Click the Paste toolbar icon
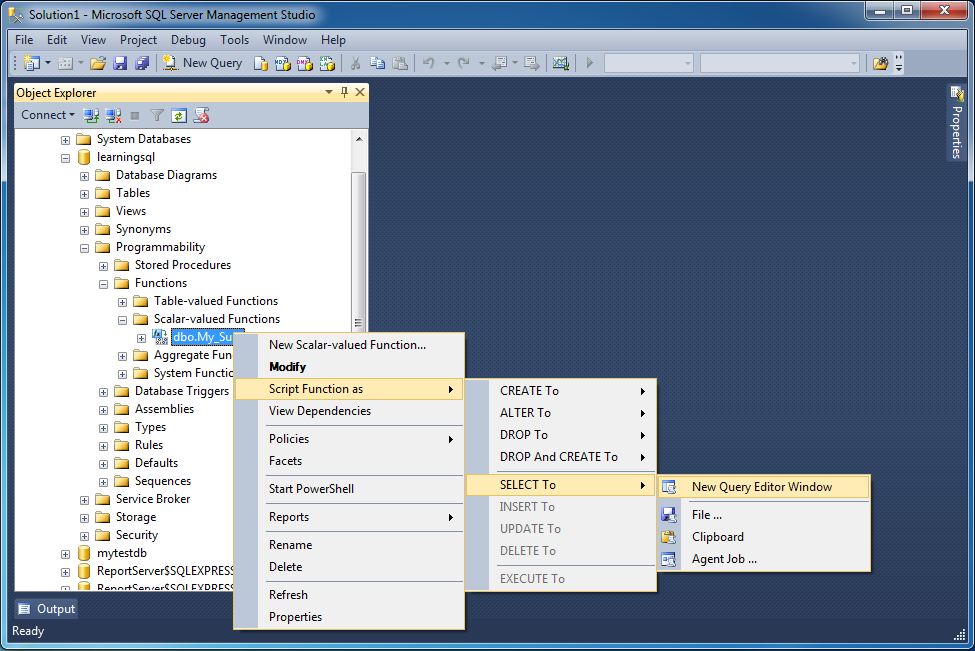Viewport: 975px width, 651px height. point(400,63)
